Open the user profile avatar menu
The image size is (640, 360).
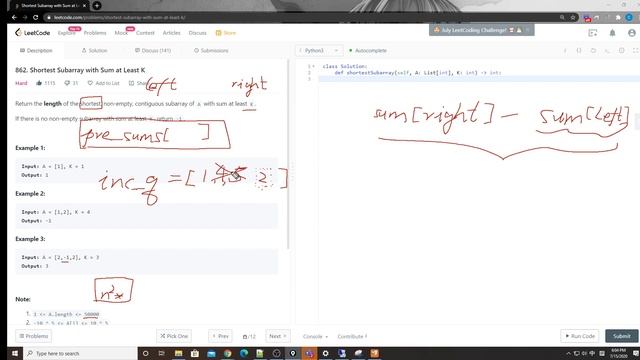[632, 33]
